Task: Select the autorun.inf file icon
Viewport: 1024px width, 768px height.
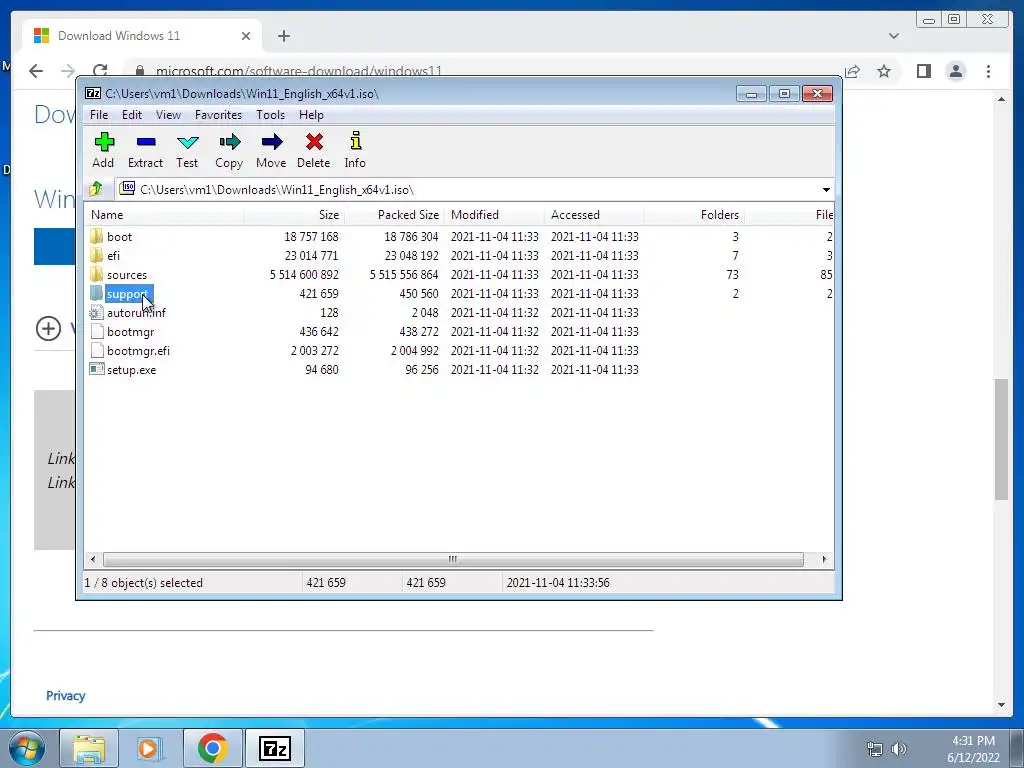Action: tap(97, 313)
